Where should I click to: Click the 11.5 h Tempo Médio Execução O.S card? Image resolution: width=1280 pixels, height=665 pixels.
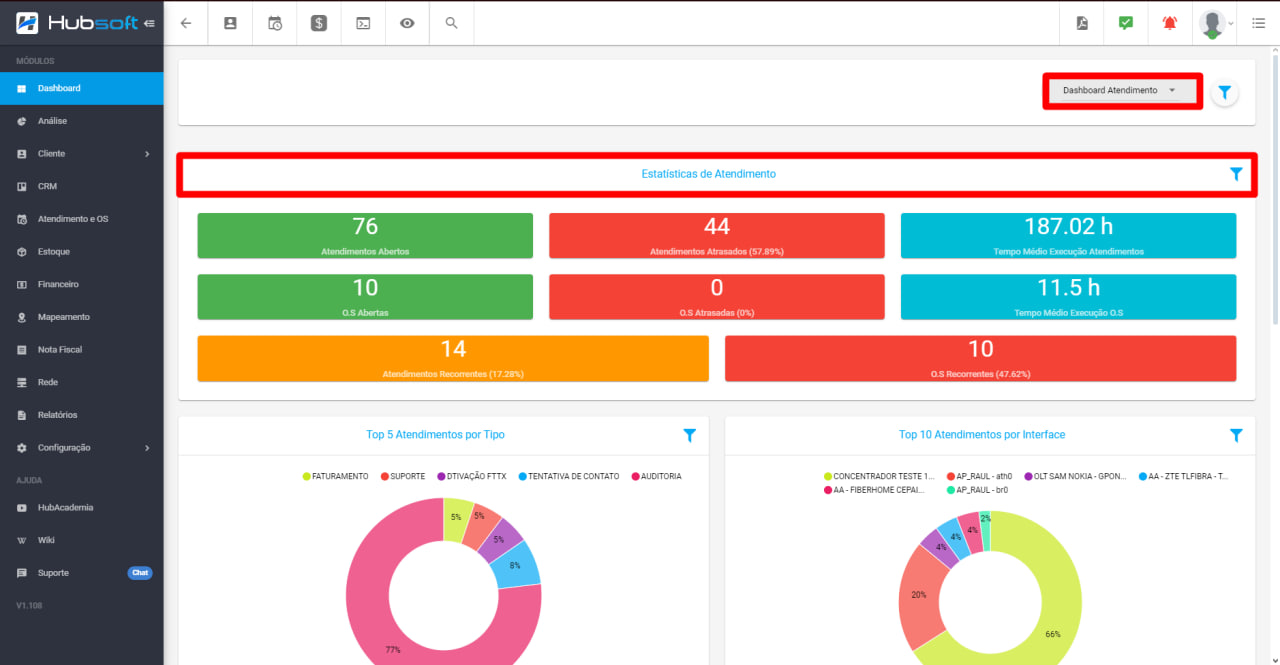[x=1068, y=297]
